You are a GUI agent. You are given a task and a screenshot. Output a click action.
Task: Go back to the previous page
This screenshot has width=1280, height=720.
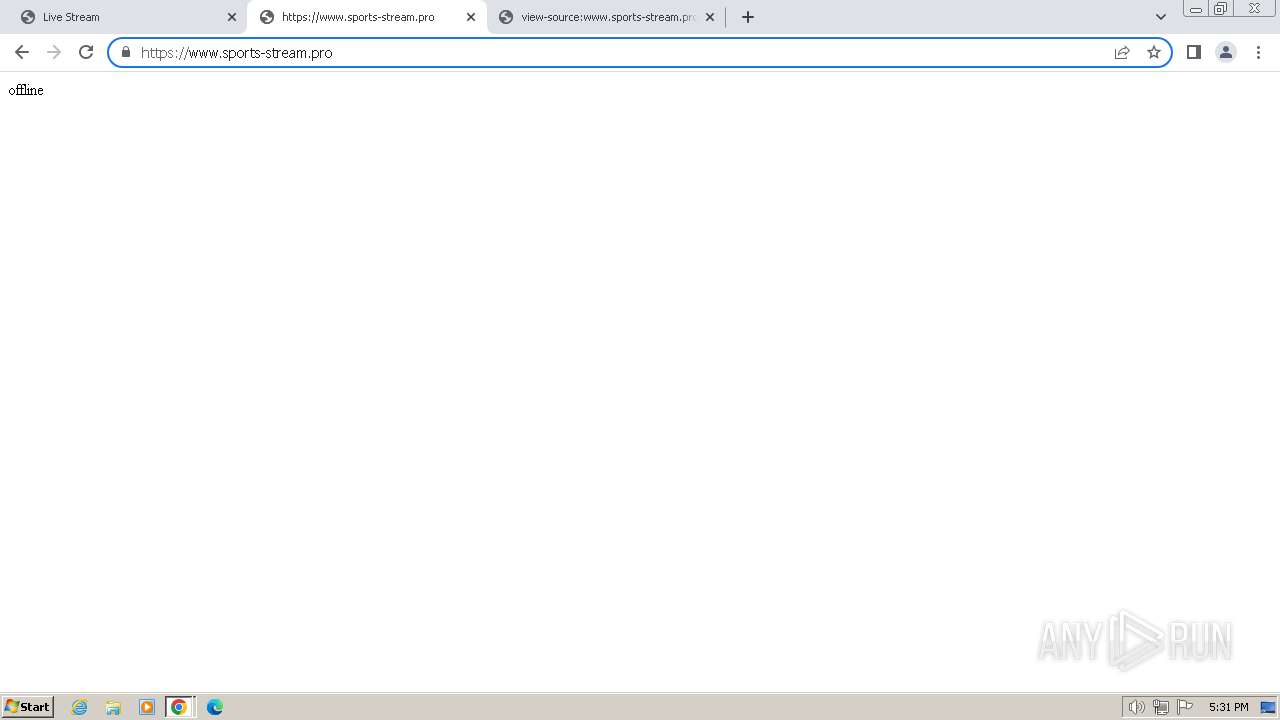coord(22,52)
